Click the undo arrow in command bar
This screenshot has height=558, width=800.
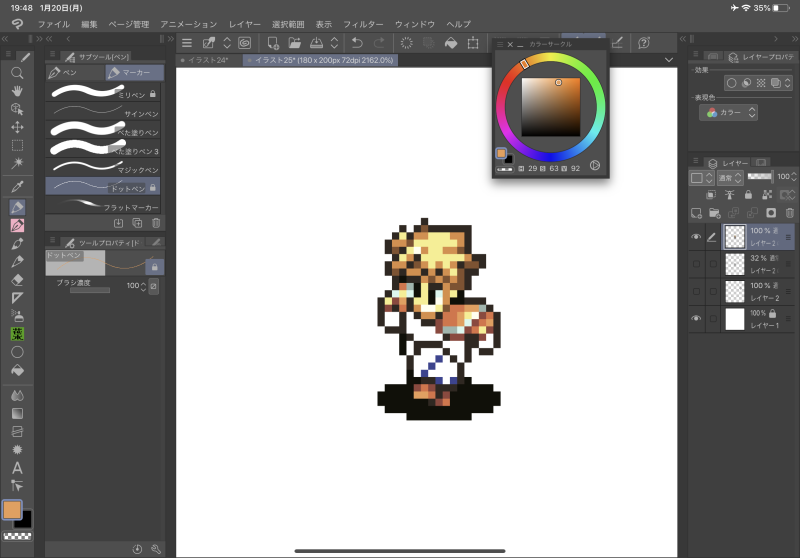click(x=357, y=43)
